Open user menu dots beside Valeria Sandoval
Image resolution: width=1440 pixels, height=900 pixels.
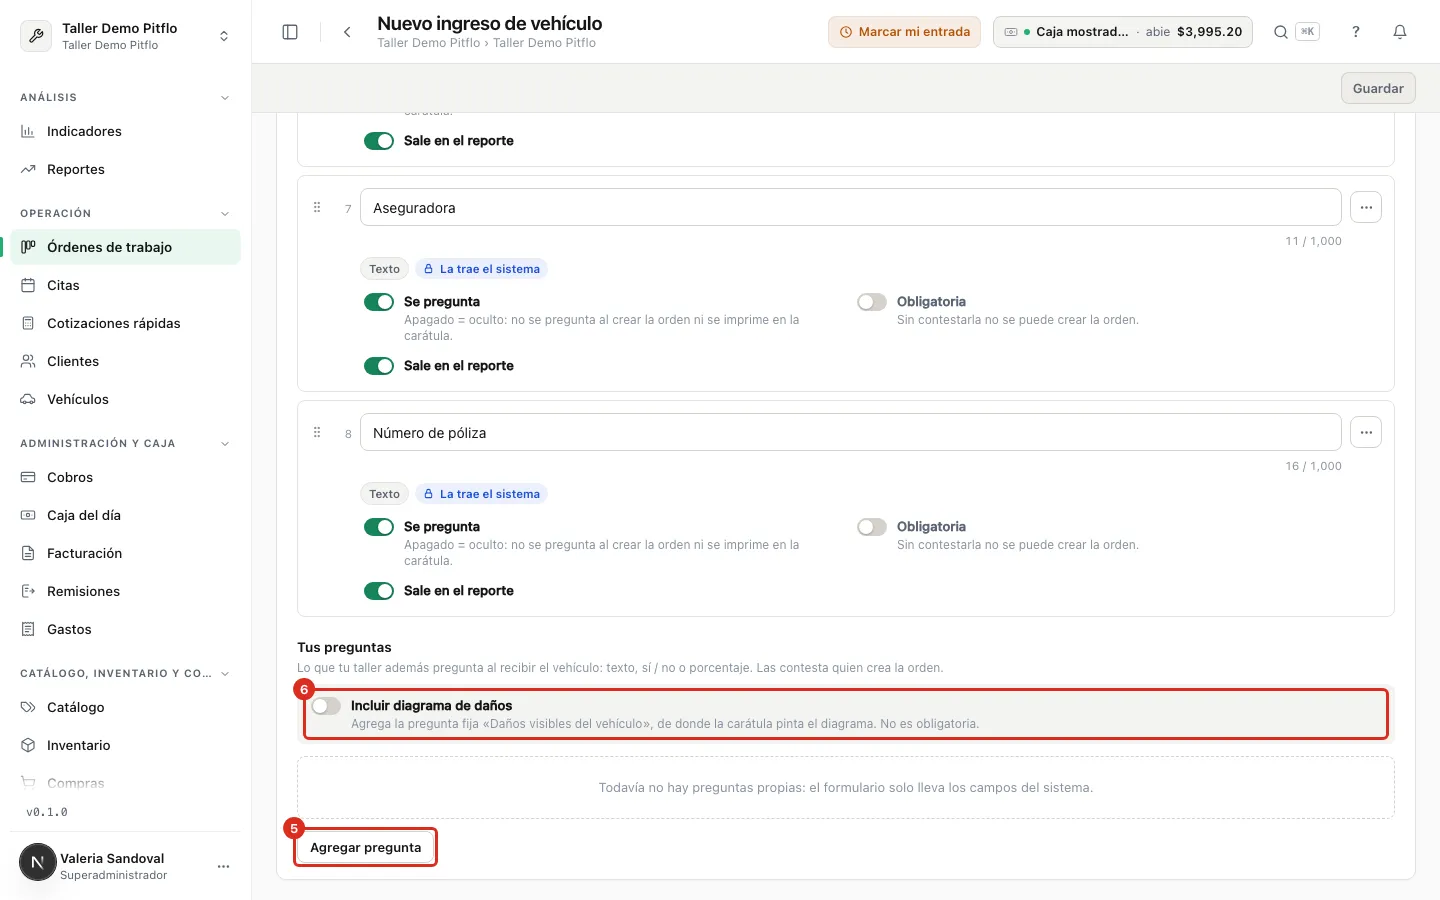223,866
